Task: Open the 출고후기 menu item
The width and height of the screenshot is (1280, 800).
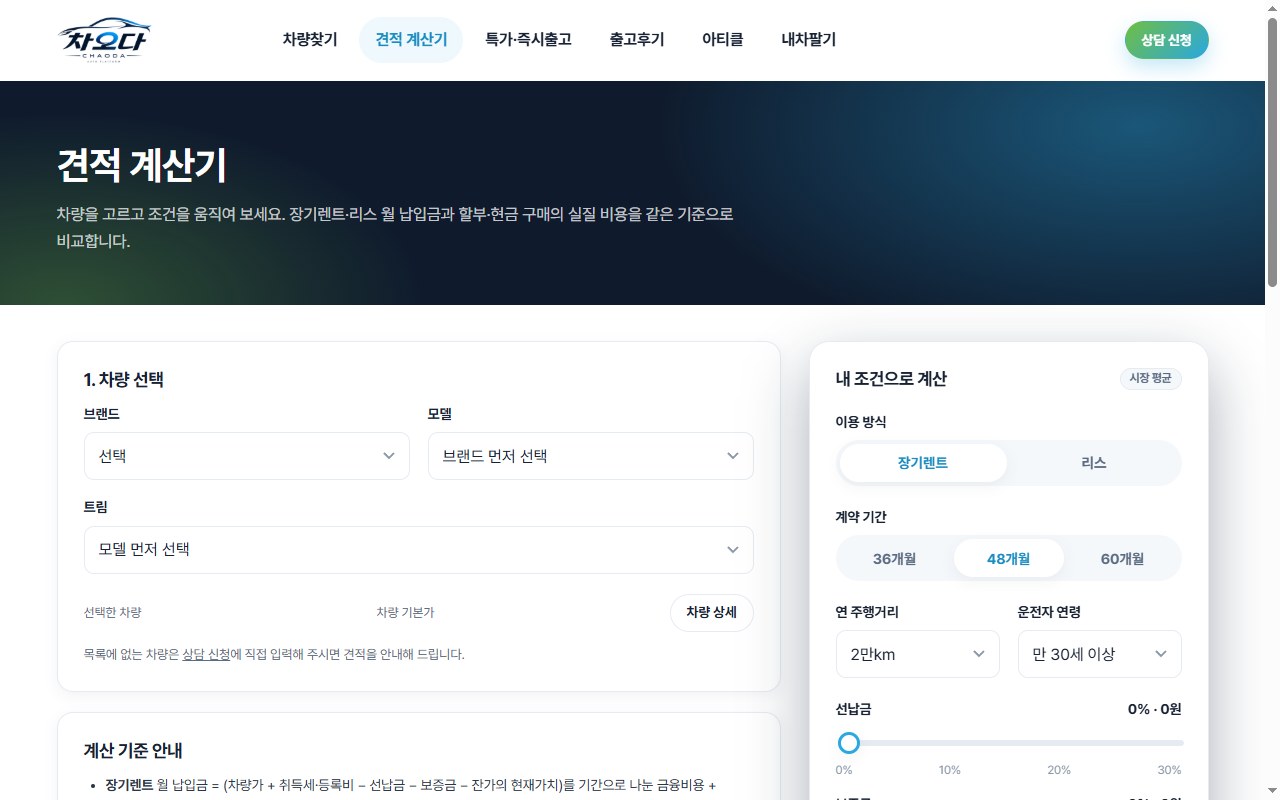Action: (637, 40)
